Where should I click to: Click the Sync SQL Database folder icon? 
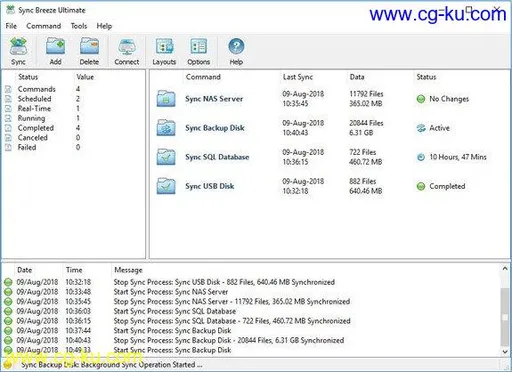166,157
